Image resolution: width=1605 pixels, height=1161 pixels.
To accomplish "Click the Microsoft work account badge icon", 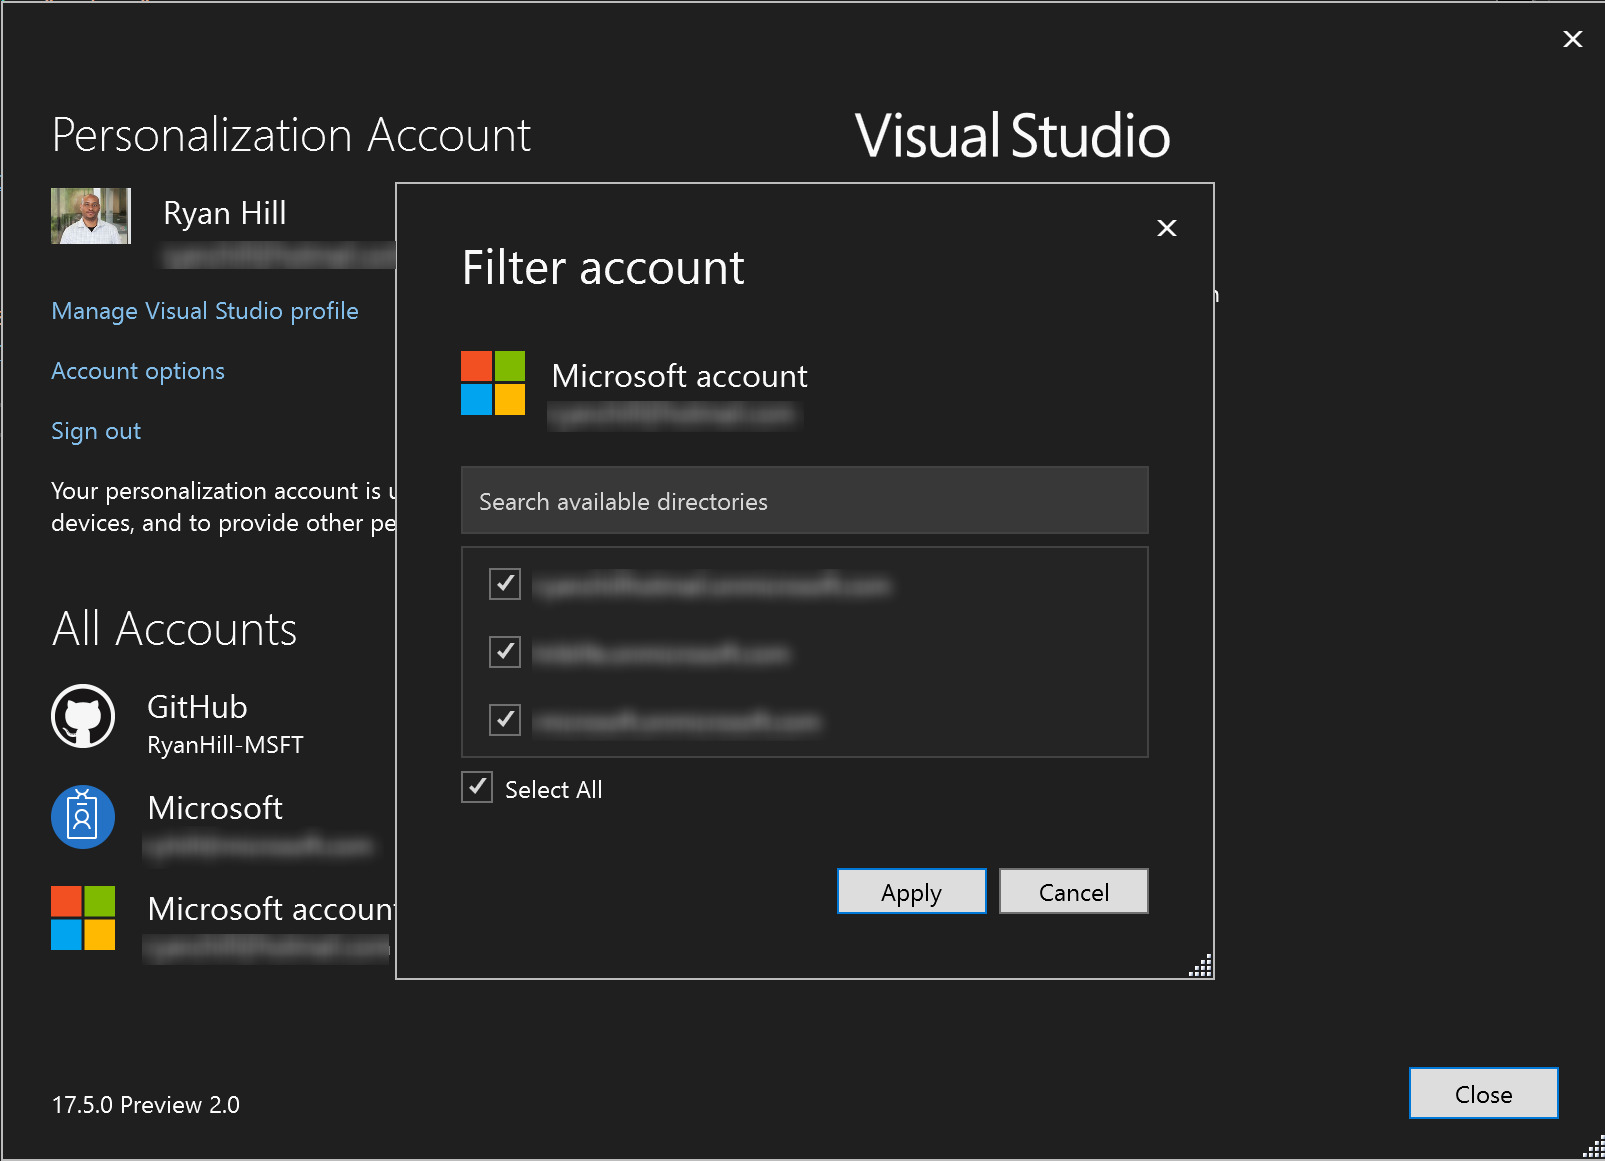I will [x=83, y=817].
